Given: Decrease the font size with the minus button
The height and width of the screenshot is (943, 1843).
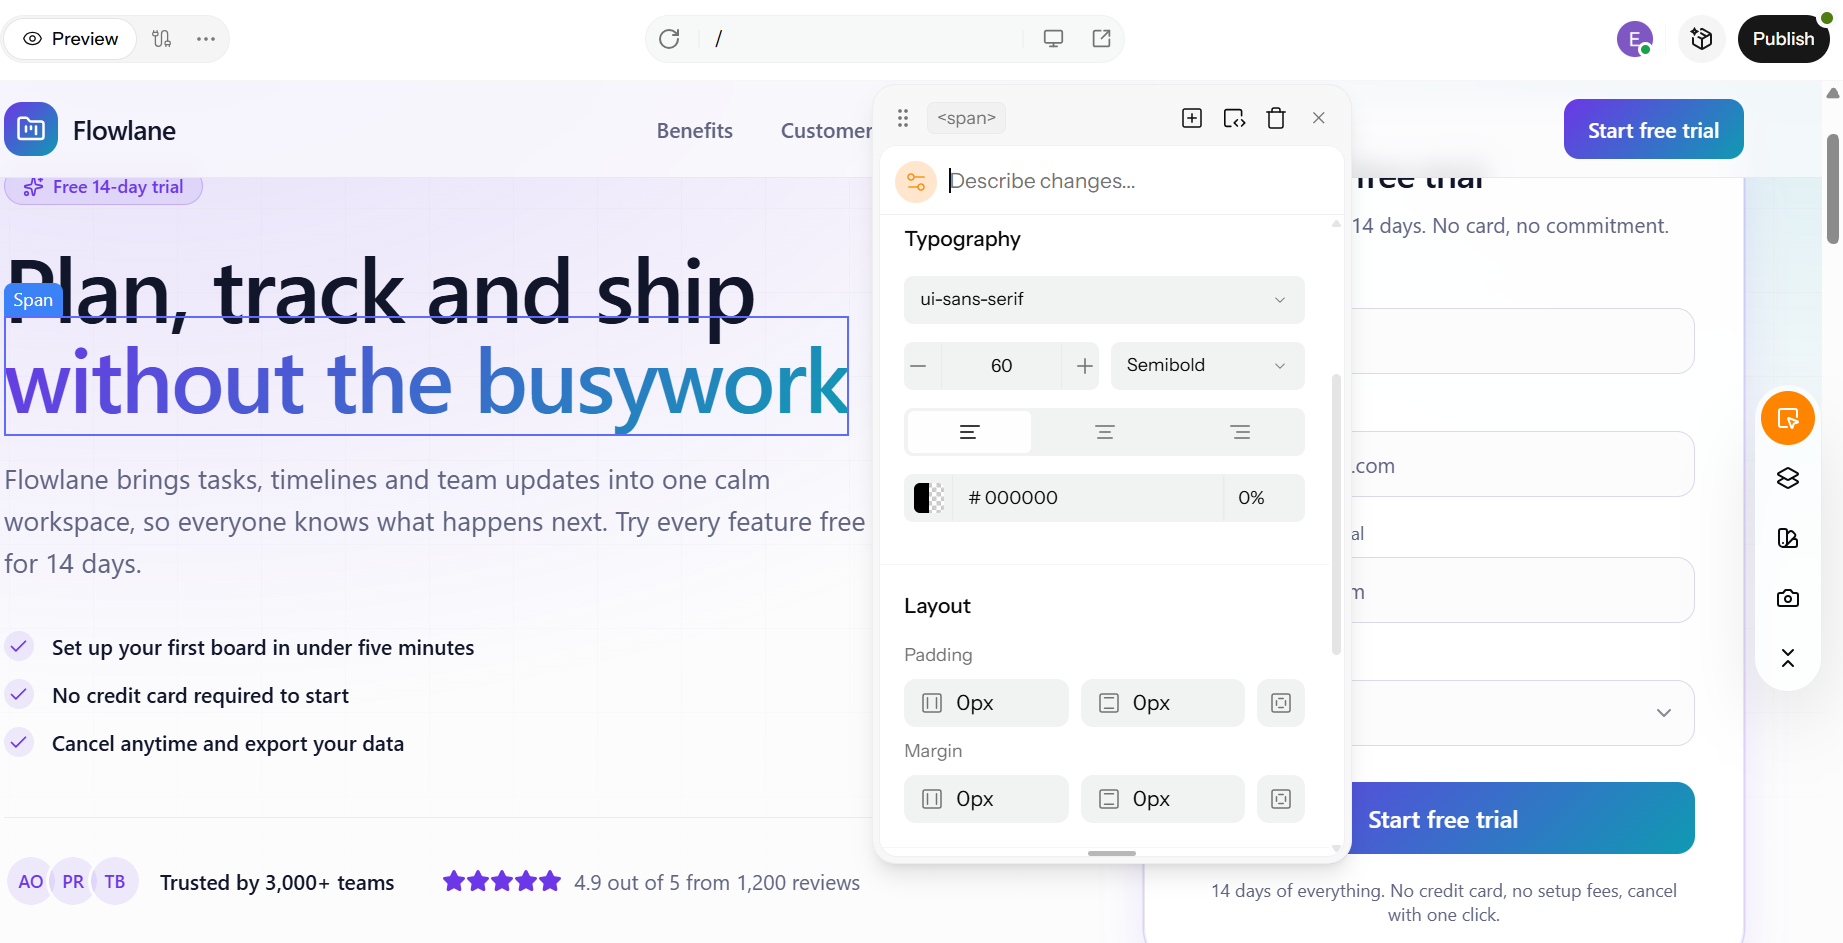Looking at the screenshot, I should coord(919,366).
